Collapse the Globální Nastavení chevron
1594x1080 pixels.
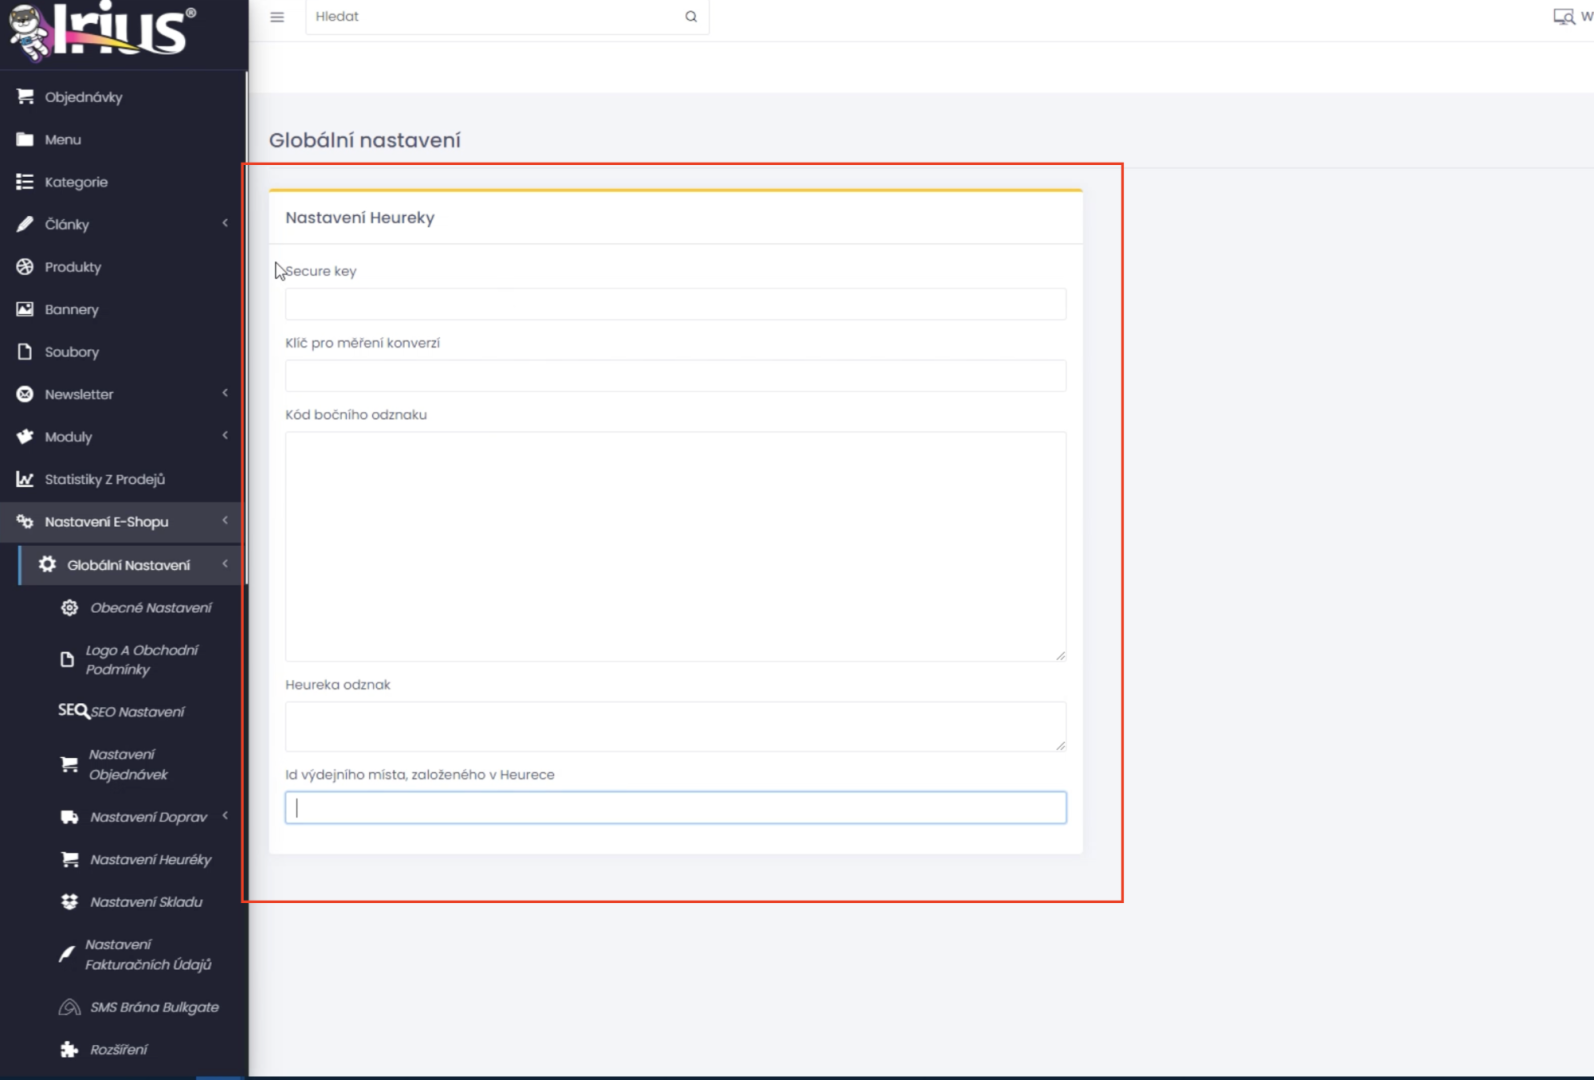225,564
